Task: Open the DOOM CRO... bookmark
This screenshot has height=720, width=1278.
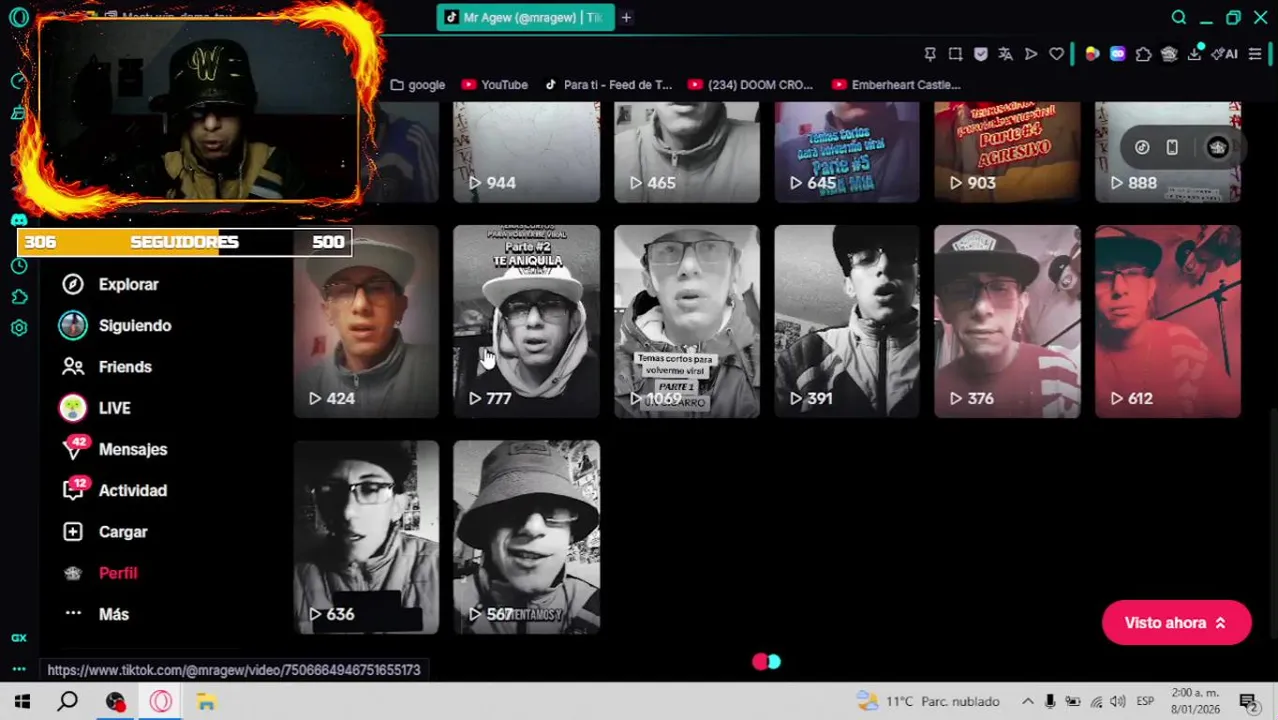Action: [751, 85]
